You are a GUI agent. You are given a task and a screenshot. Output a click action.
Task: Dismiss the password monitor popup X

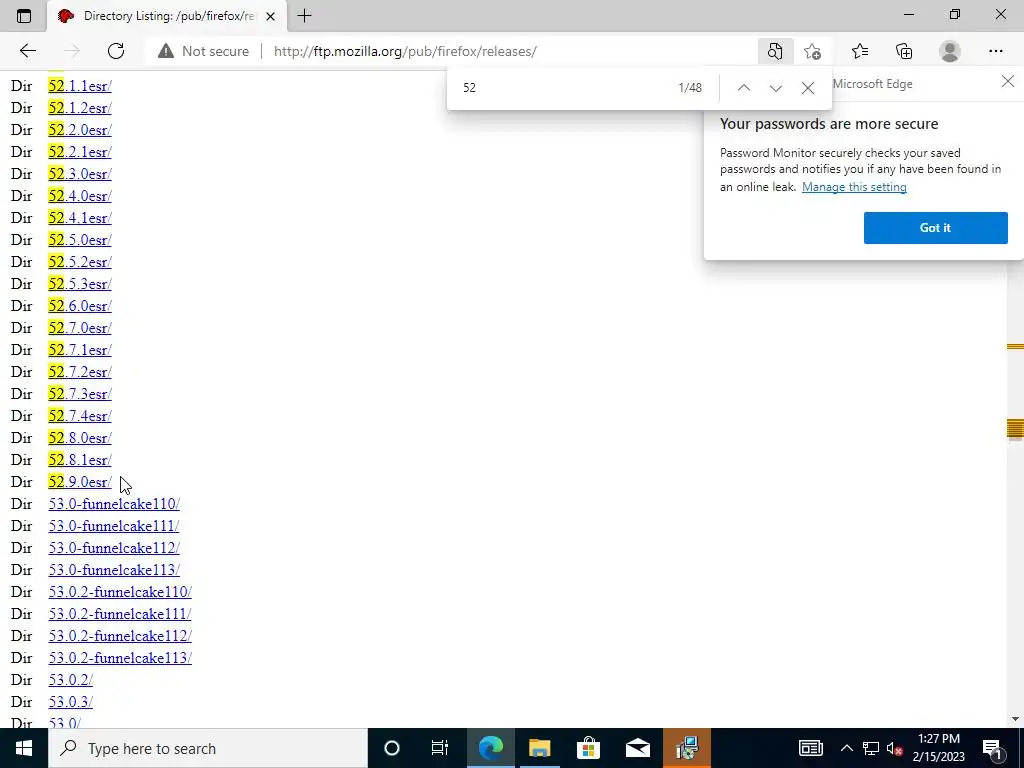1008,81
